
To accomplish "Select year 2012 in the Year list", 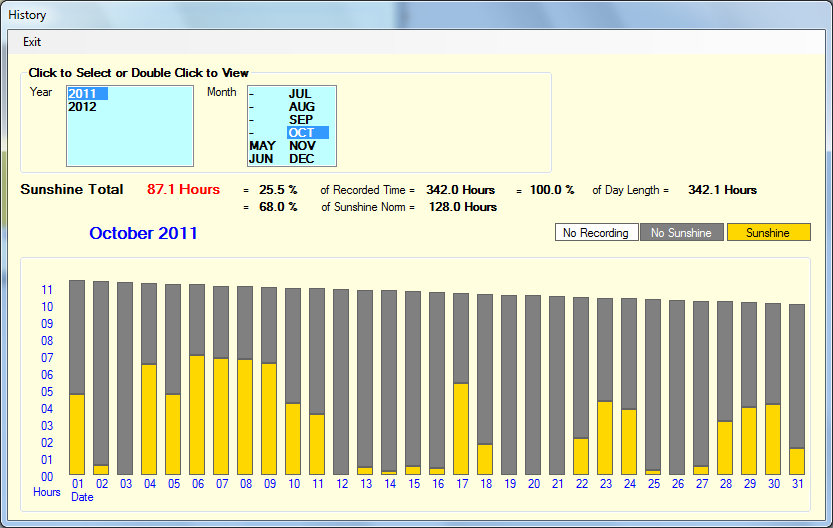I will pos(83,107).
